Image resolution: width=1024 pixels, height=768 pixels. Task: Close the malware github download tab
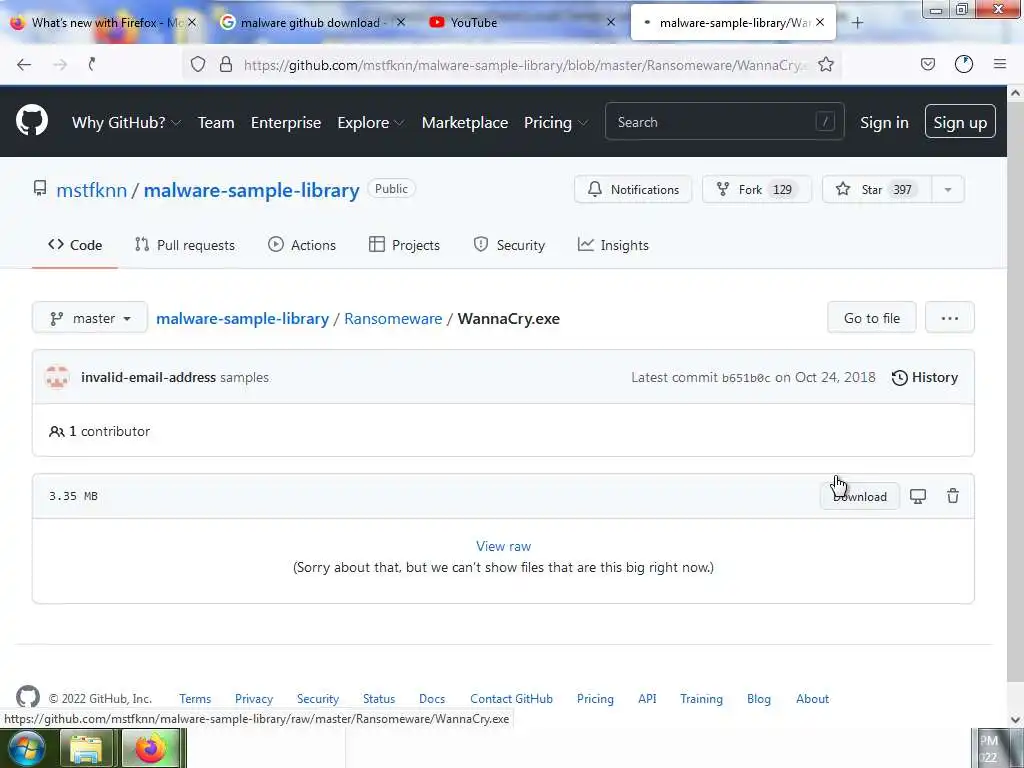point(401,22)
